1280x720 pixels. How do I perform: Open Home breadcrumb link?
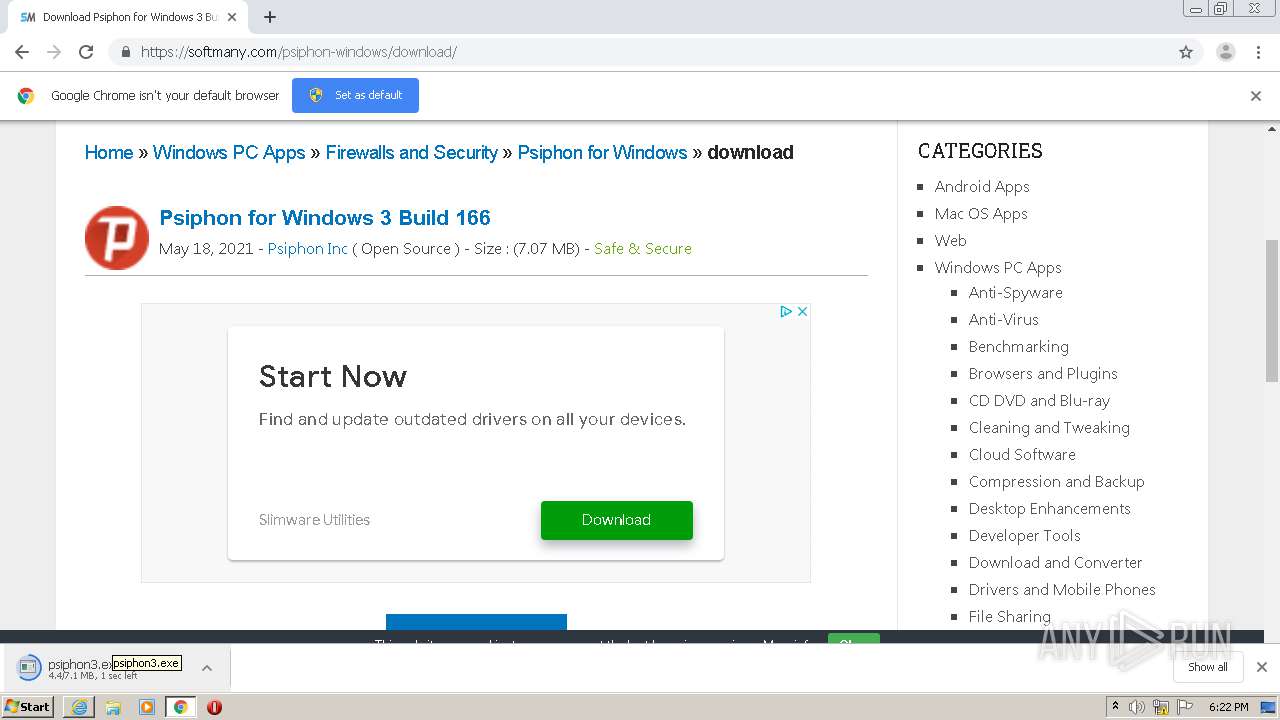[109, 152]
